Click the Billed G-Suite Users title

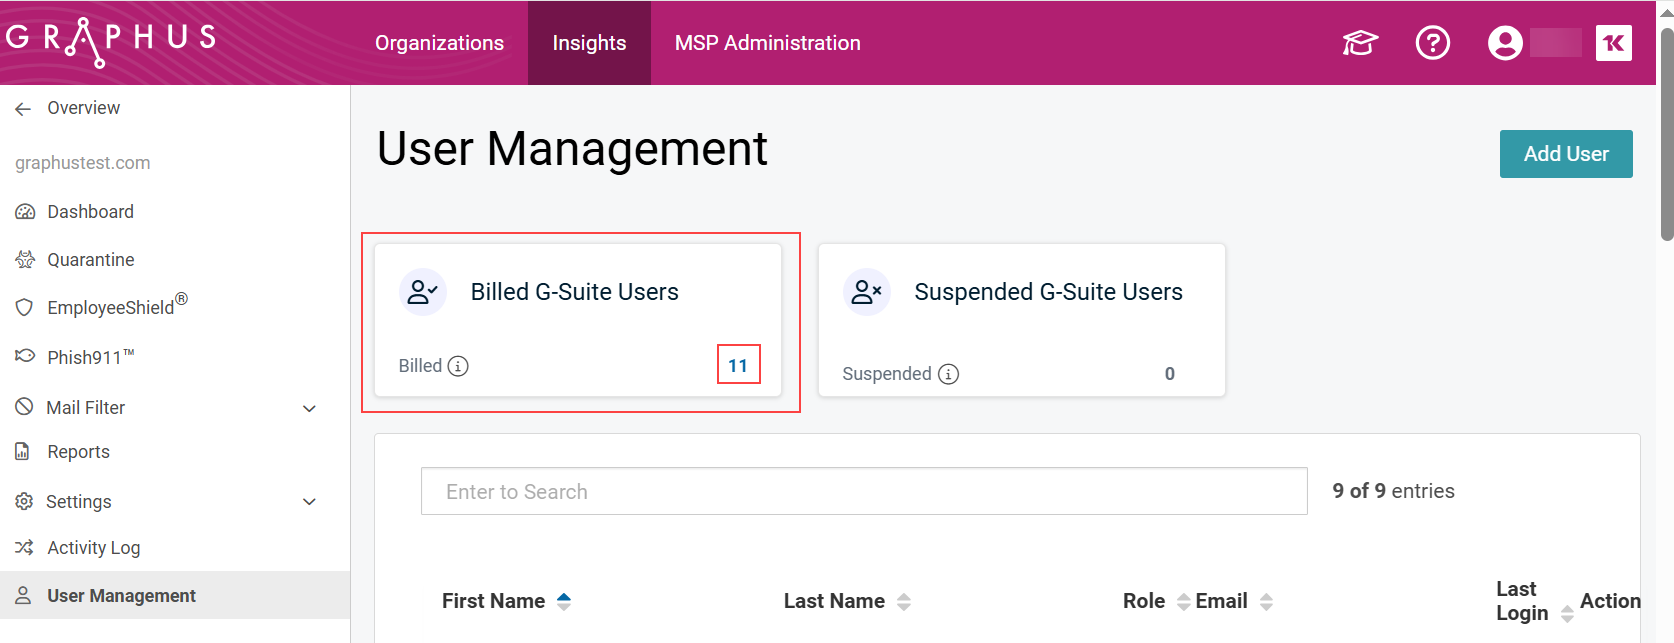[575, 292]
